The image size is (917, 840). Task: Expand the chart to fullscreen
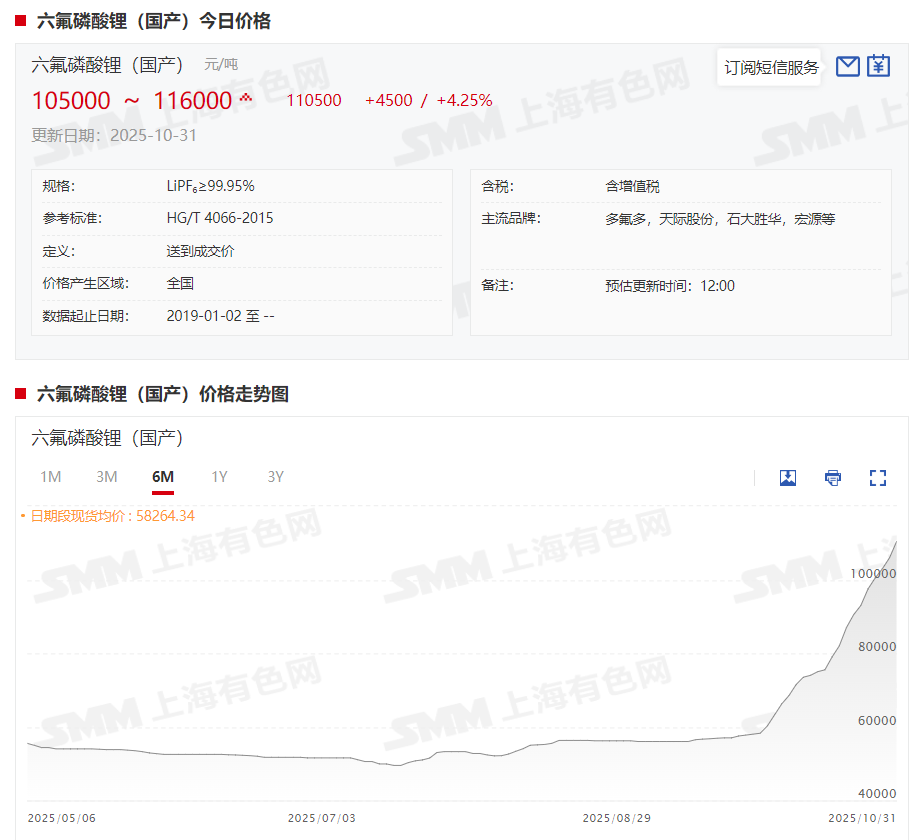tap(877, 477)
